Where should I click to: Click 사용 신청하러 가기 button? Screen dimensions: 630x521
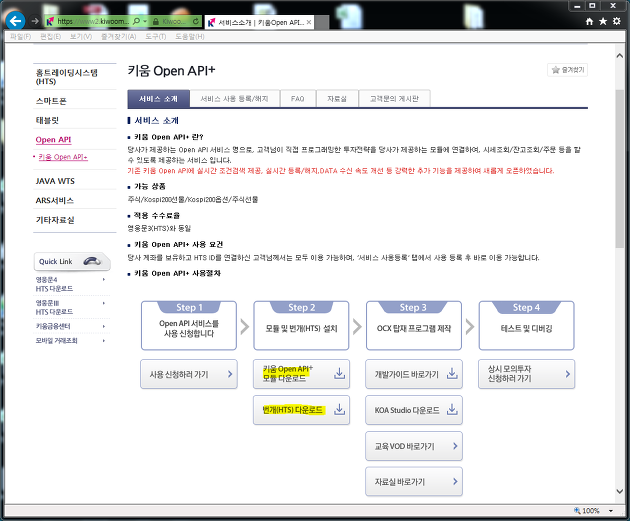click(189, 374)
